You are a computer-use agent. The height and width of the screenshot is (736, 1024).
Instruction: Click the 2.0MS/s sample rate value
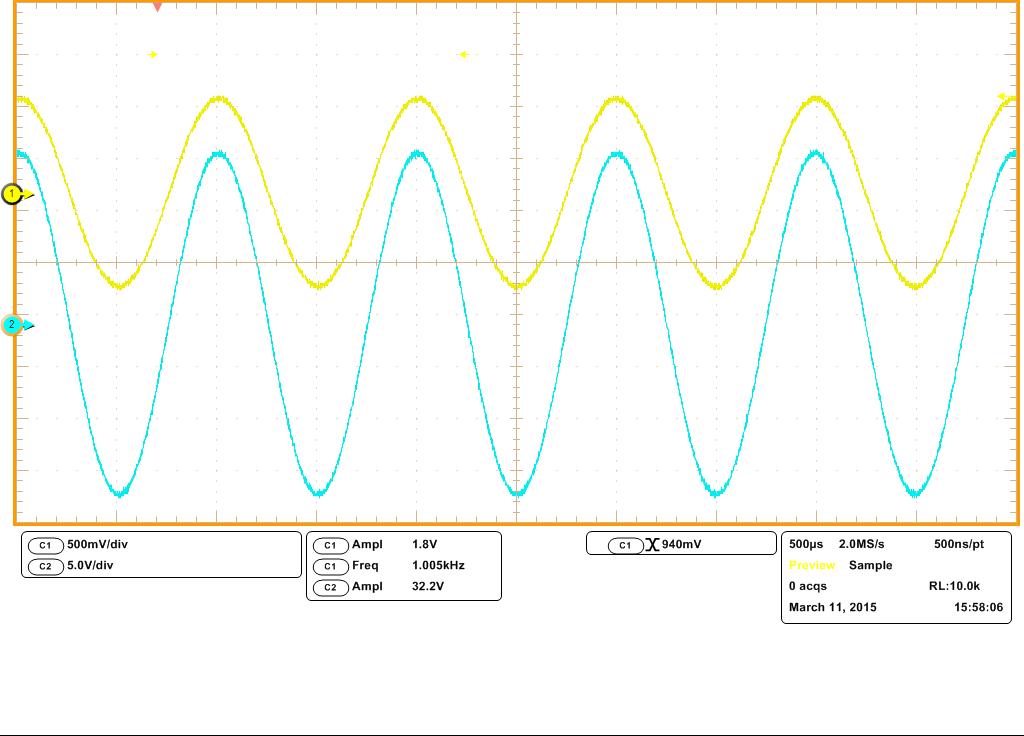pos(861,544)
